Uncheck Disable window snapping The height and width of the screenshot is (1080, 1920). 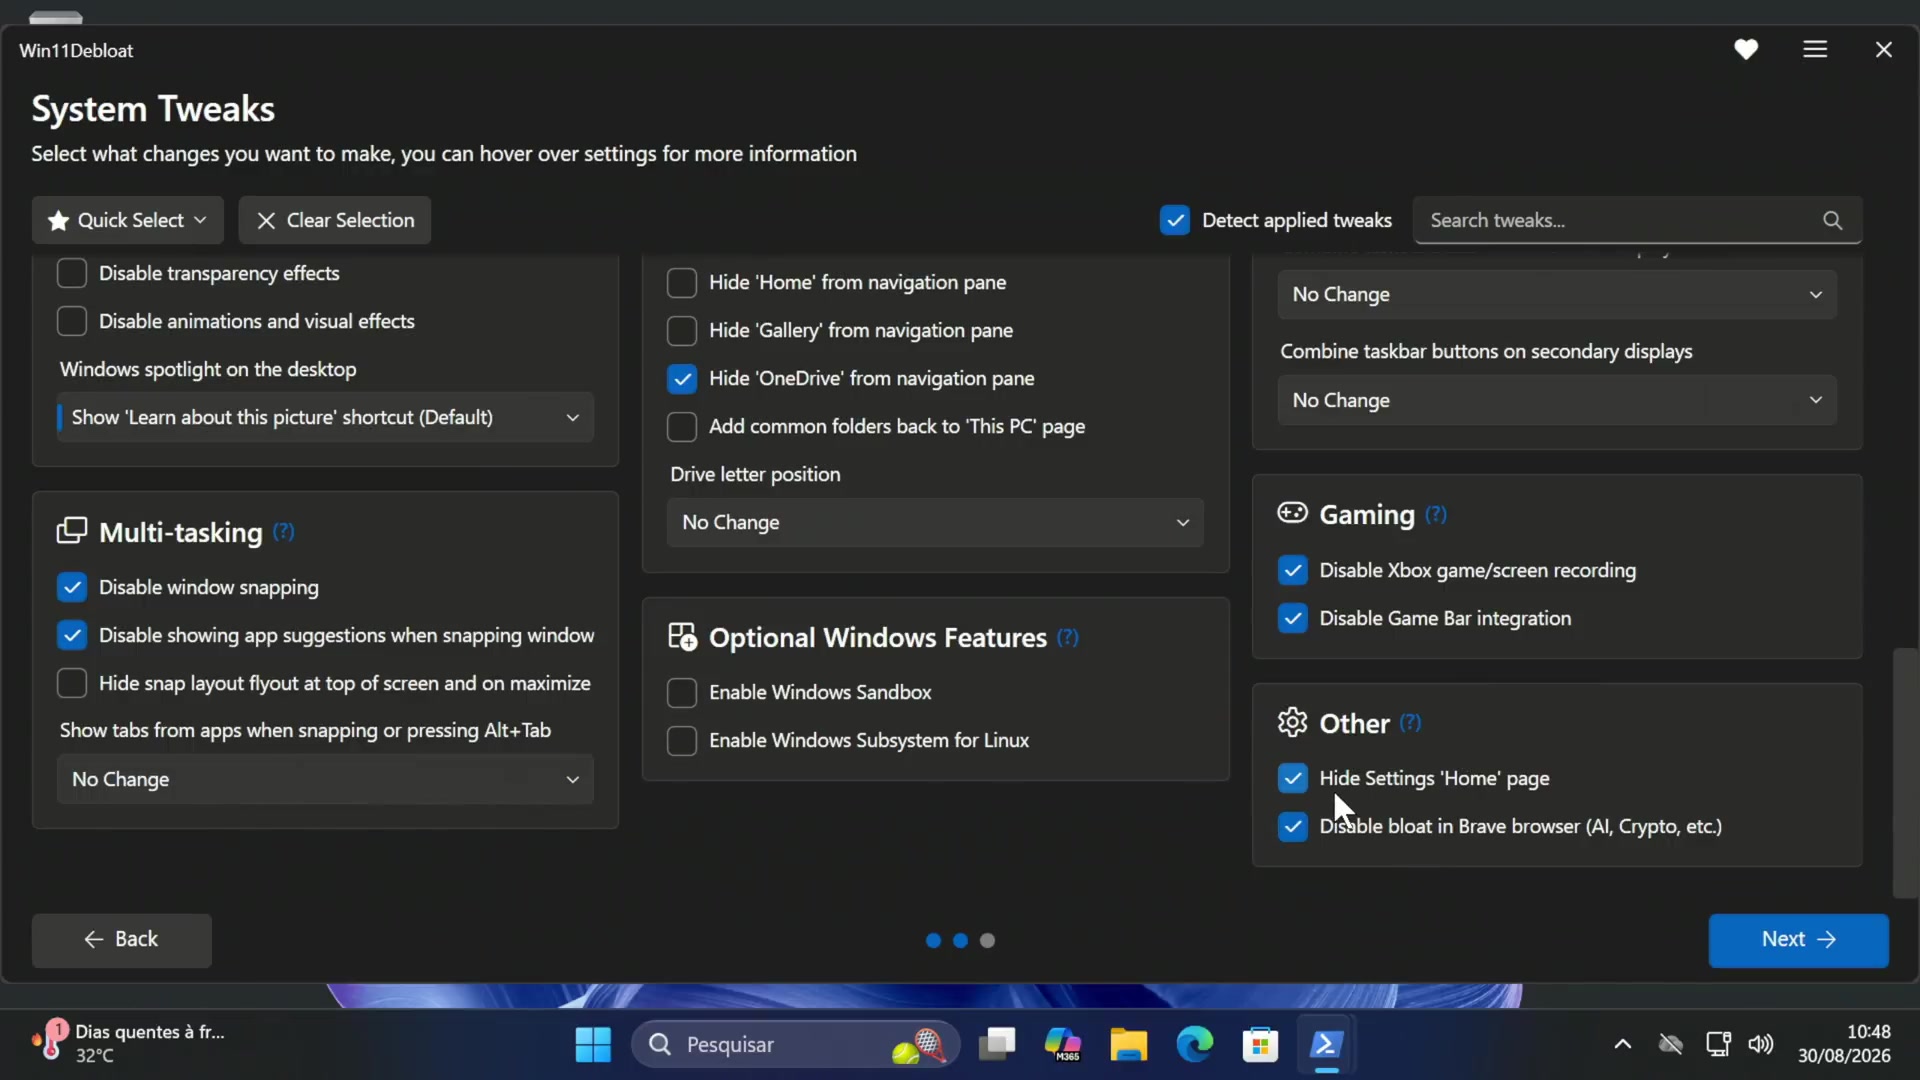point(72,587)
